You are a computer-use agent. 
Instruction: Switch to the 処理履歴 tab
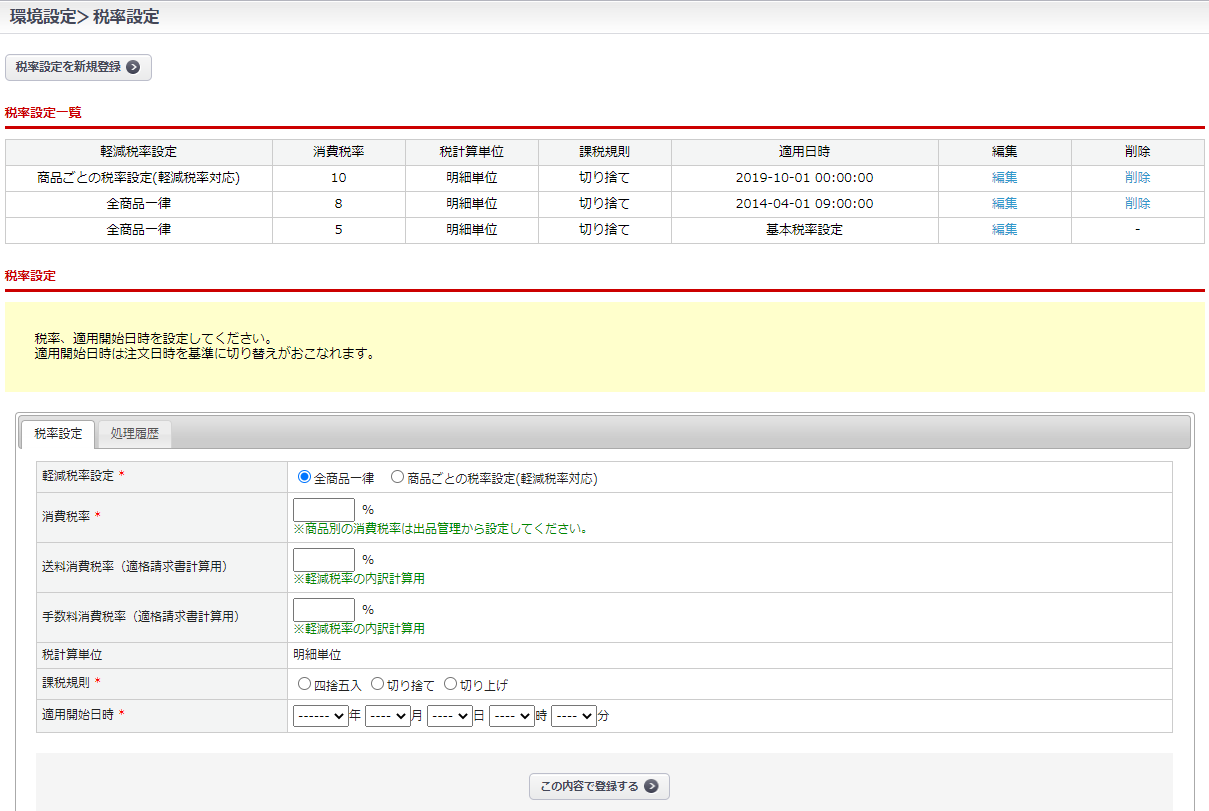pyautogui.click(x=135, y=434)
